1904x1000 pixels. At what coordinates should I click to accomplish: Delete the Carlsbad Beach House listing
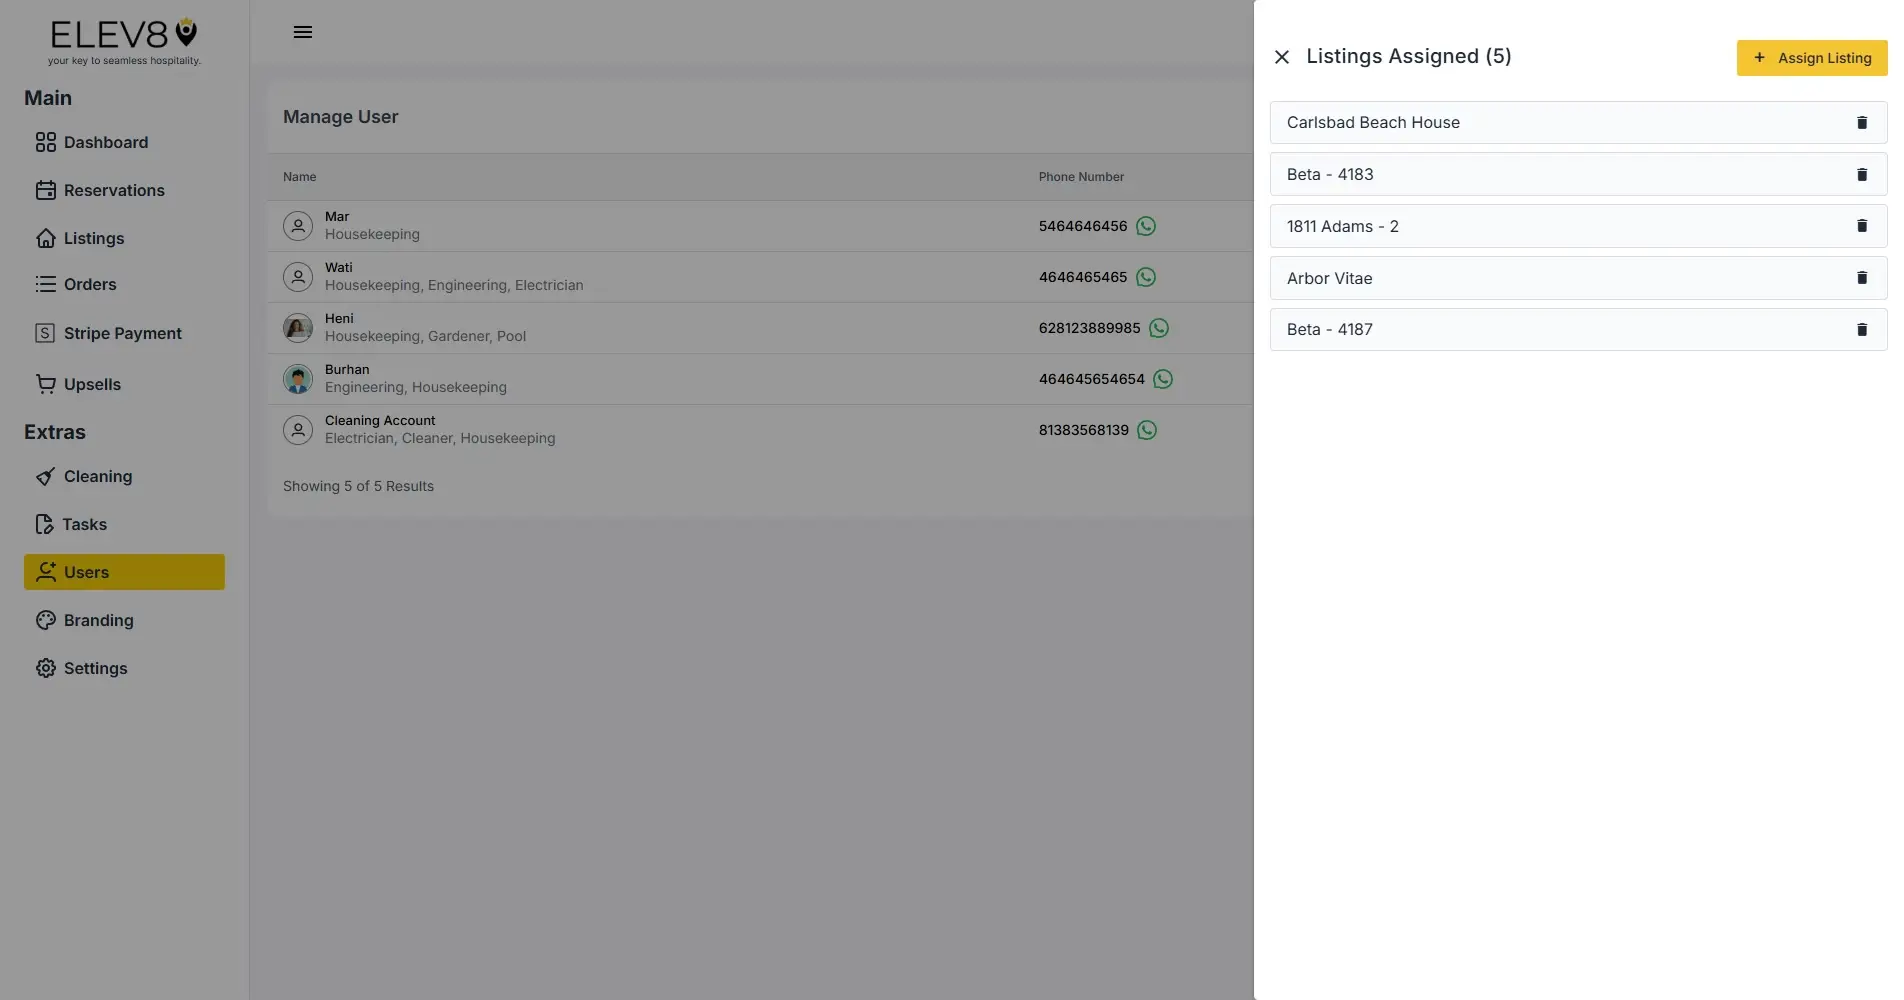[1862, 122]
